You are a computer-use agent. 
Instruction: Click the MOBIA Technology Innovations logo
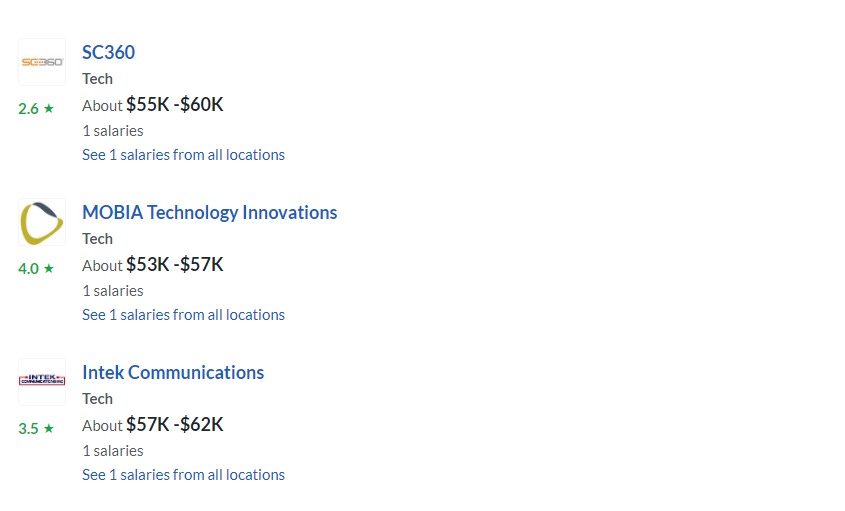42,222
